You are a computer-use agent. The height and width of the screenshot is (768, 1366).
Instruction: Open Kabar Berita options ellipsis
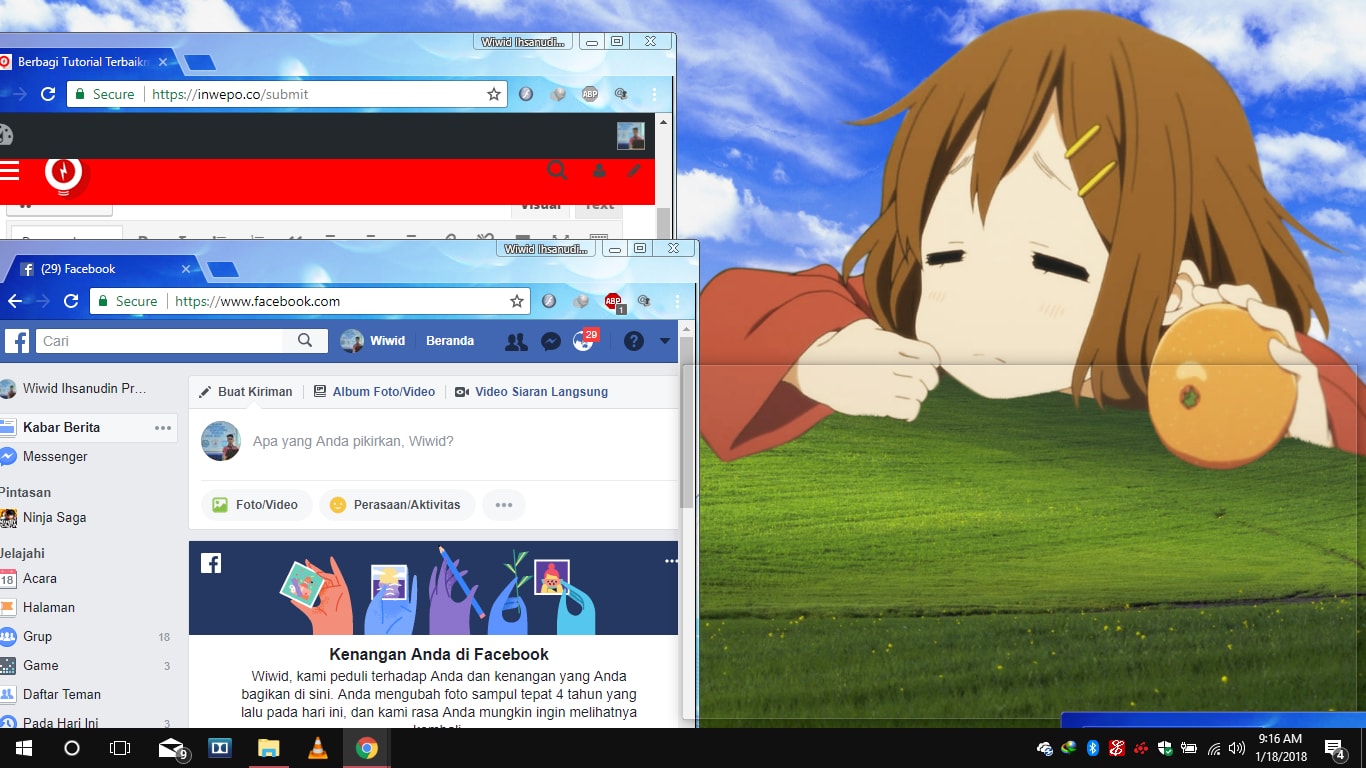coord(163,428)
